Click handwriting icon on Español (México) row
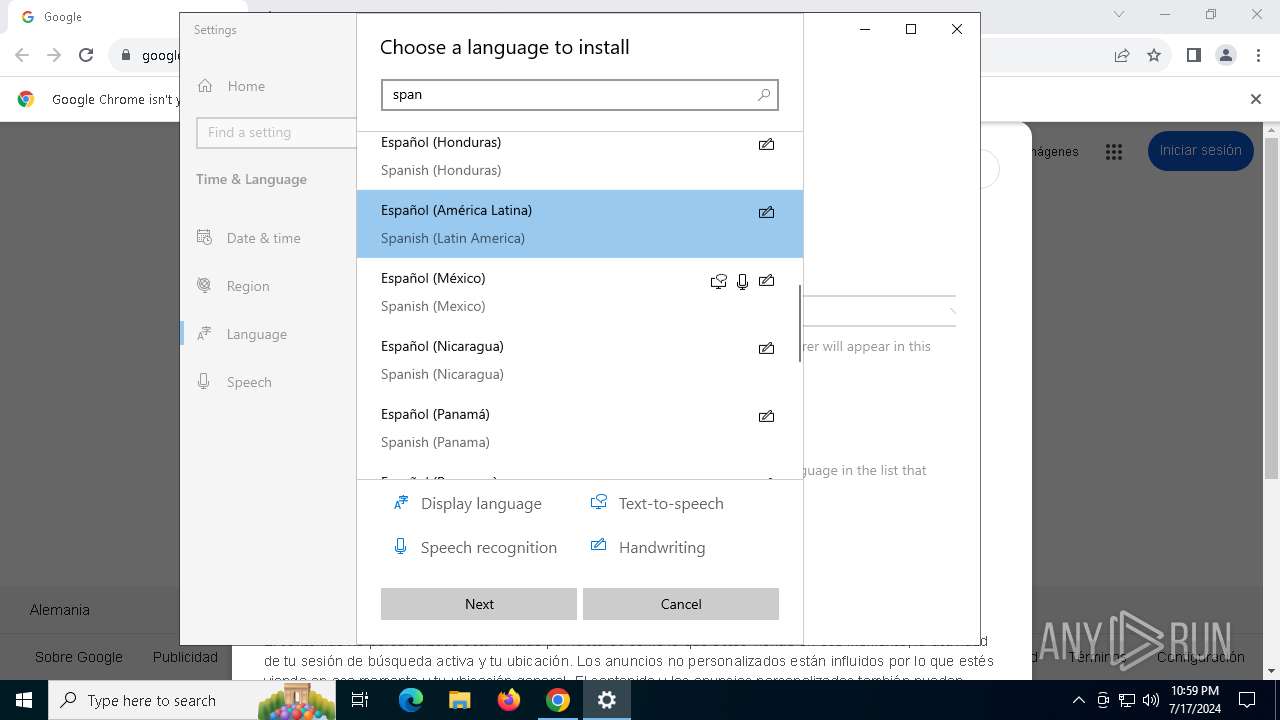Image resolution: width=1280 pixels, height=720 pixels. coord(766,280)
